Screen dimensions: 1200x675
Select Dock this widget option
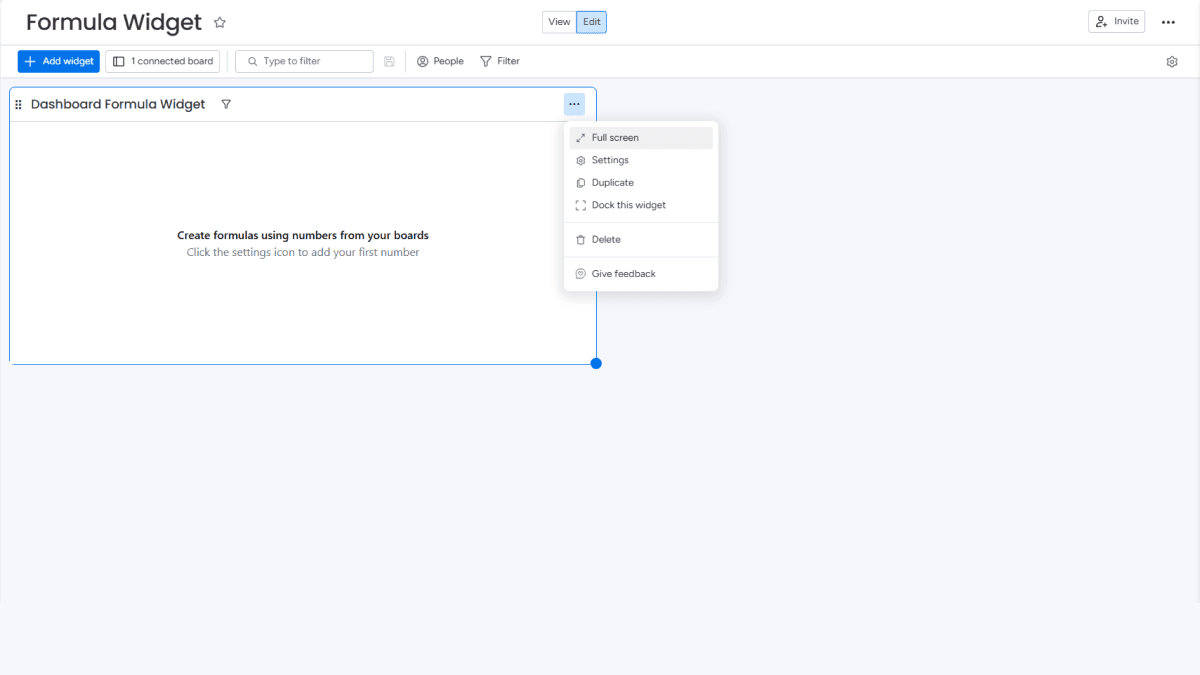click(629, 204)
